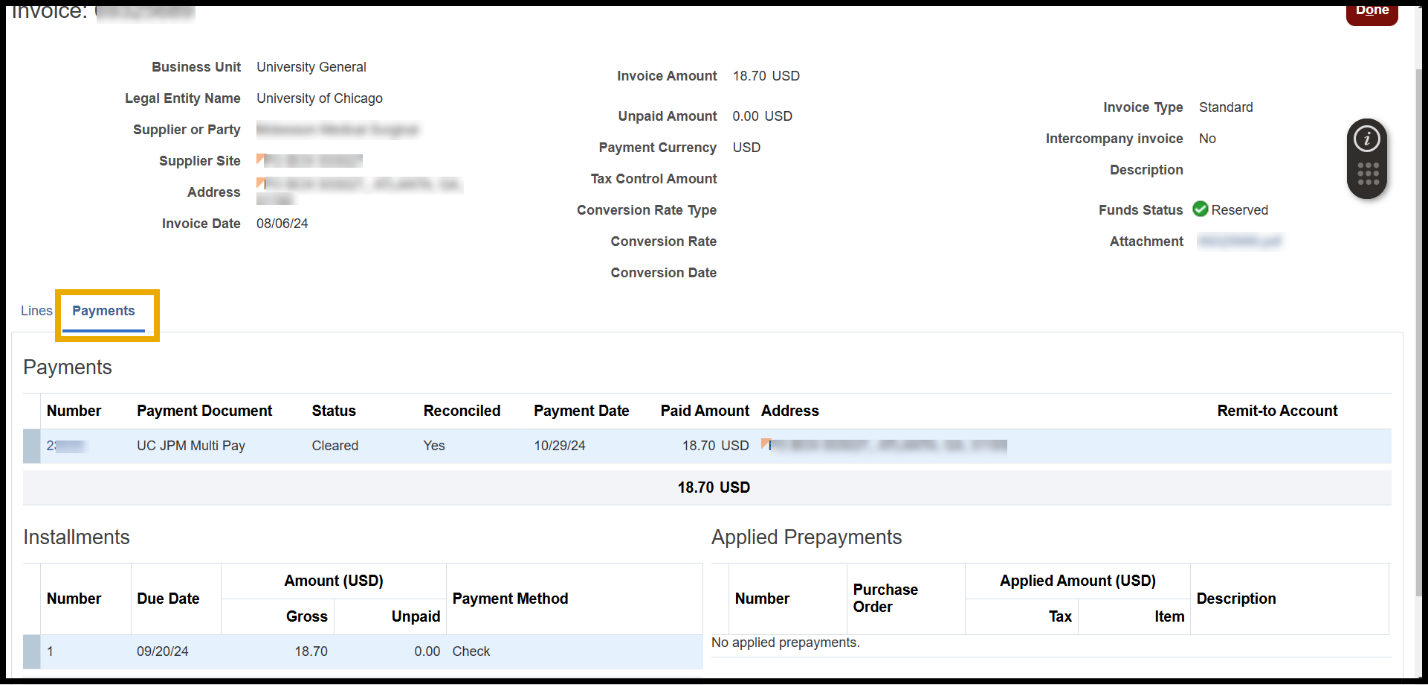Click the floating info (i) icon

(x=1367, y=139)
